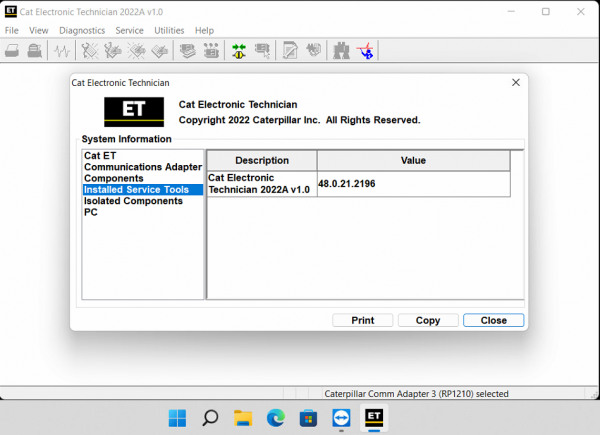Screen dimensions: 600x435
Task: Open Active Event Codes toolbar icon
Action: click(137, 51)
